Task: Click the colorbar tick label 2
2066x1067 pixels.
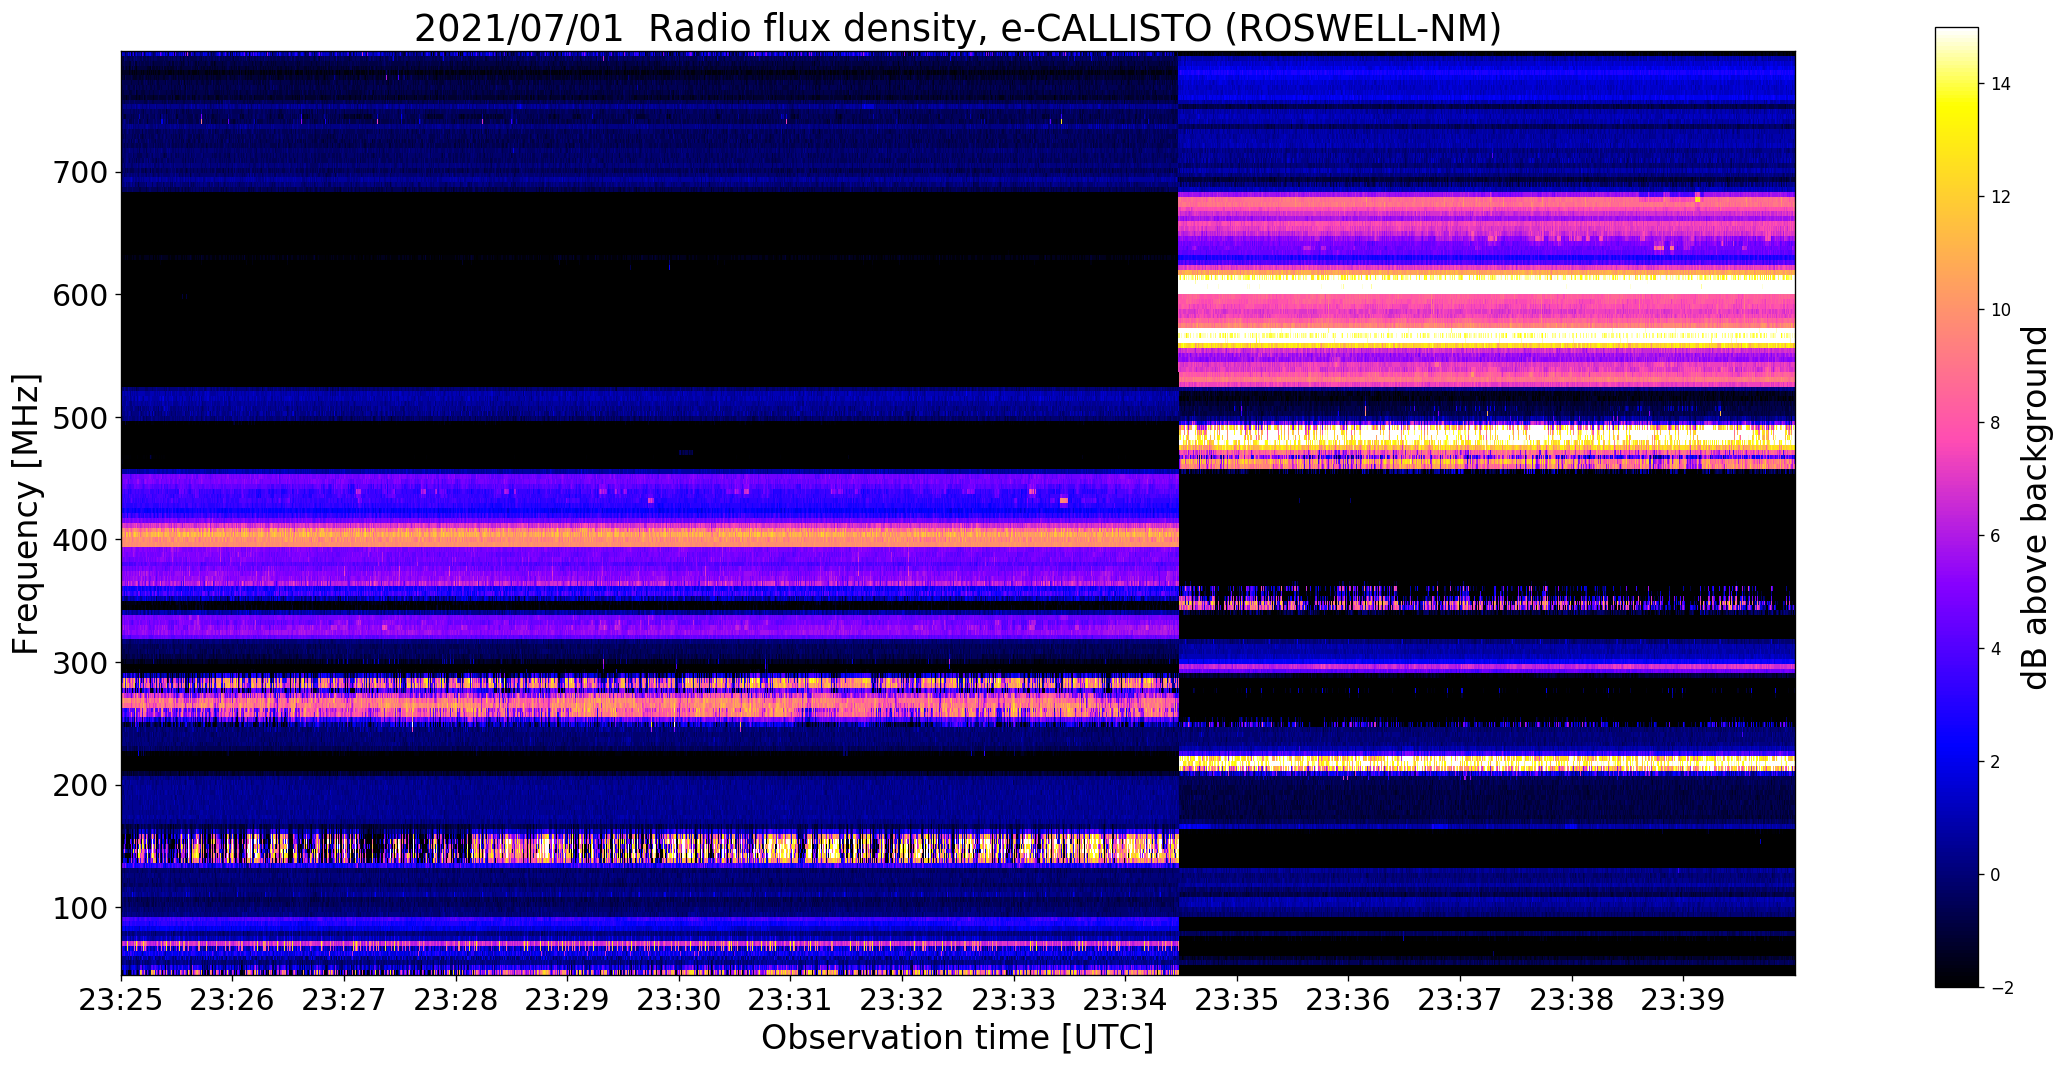Action: click(x=1996, y=762)
